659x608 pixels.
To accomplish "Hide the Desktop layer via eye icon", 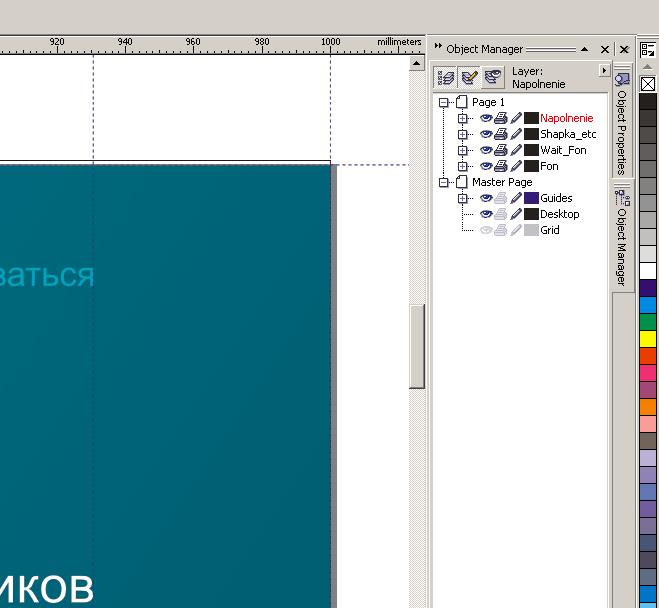I will [486, 214].
